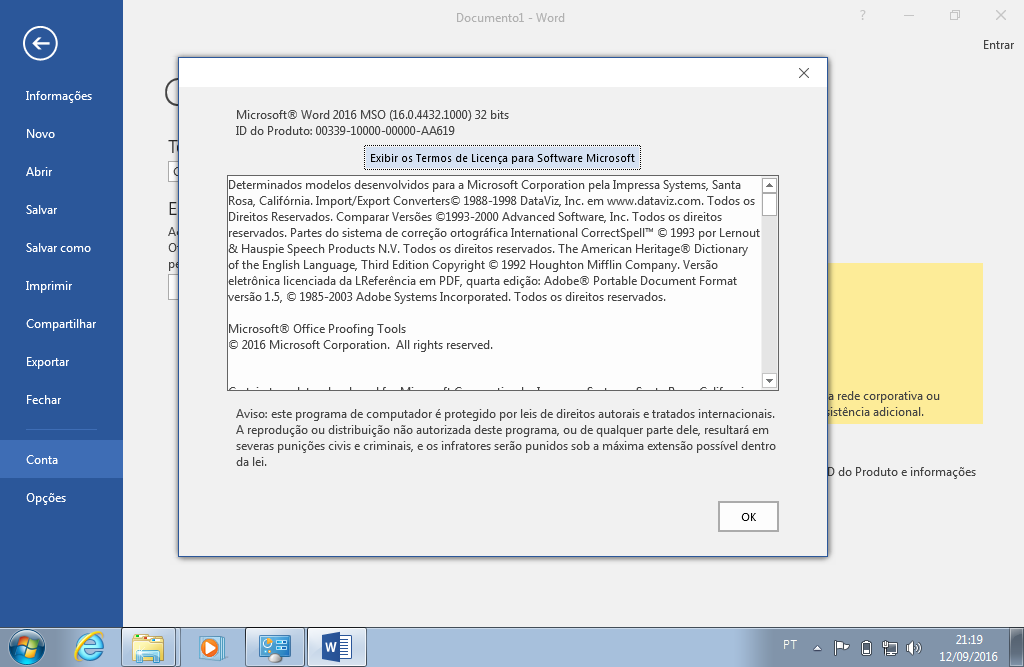Image resolution: width=1024 pixels, height=667 pixels.
Task: Click the scrollbar thumb in license box
Action: [x=769, y=204]
